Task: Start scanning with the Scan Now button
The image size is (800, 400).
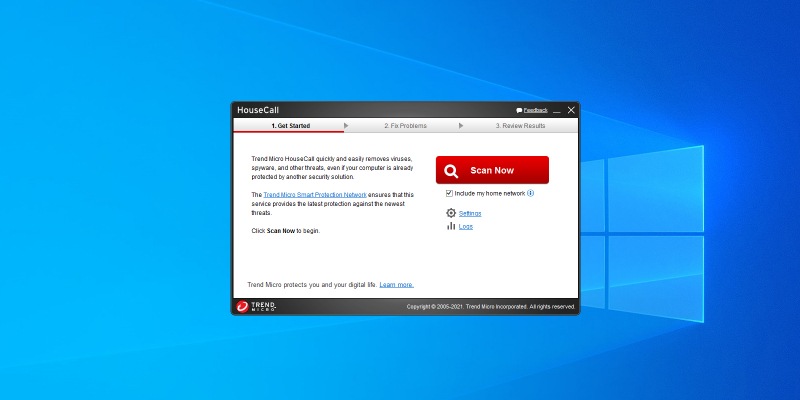Action: pos(492,170)
